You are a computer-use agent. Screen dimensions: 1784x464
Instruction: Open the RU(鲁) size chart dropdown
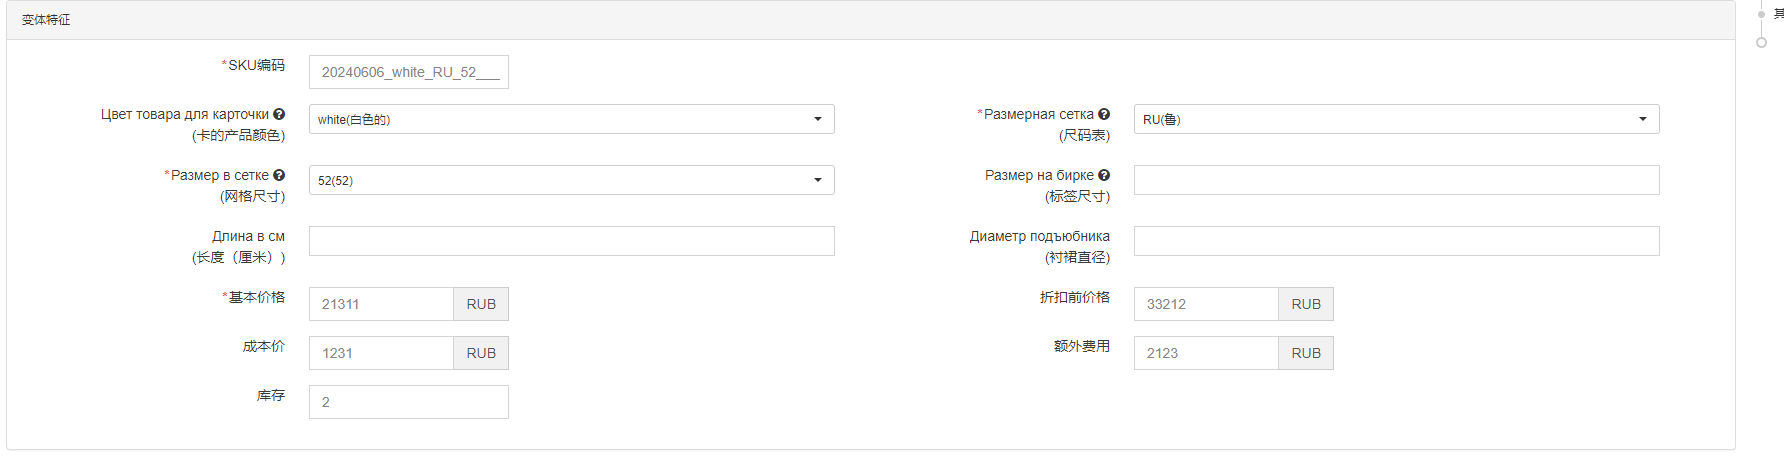click(1396, 119)
